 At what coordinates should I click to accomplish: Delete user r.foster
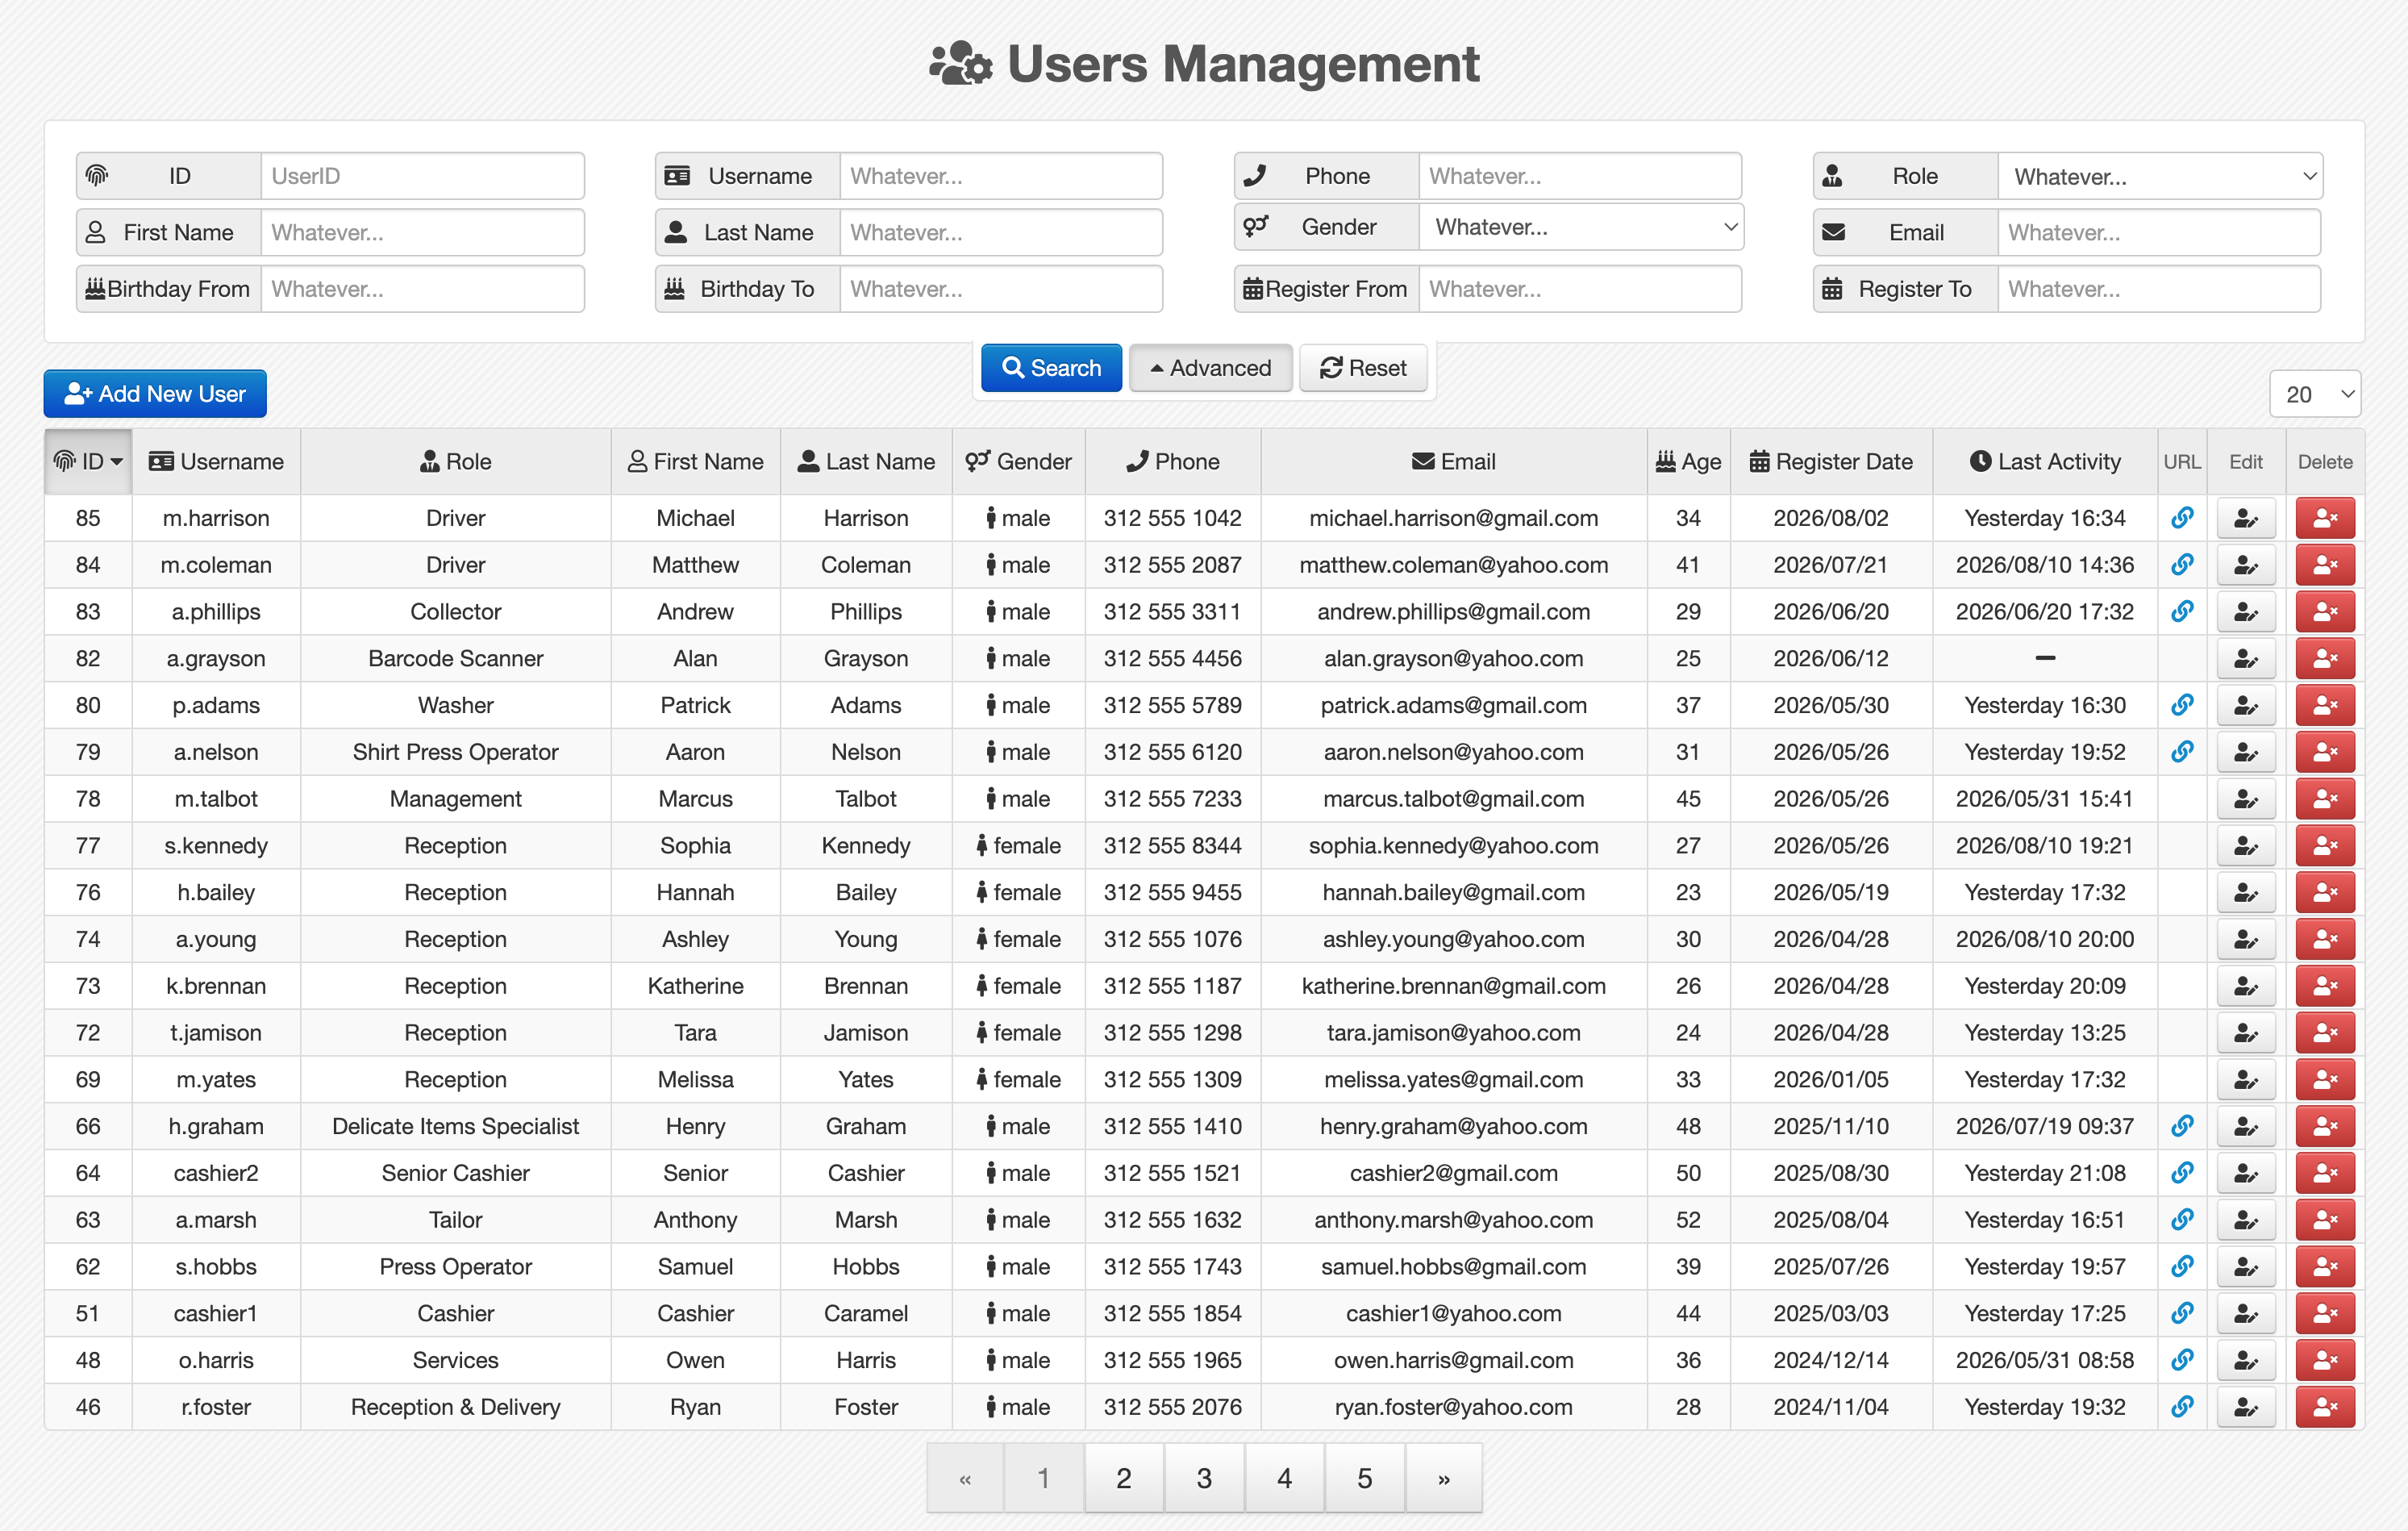point(2325,1407)
